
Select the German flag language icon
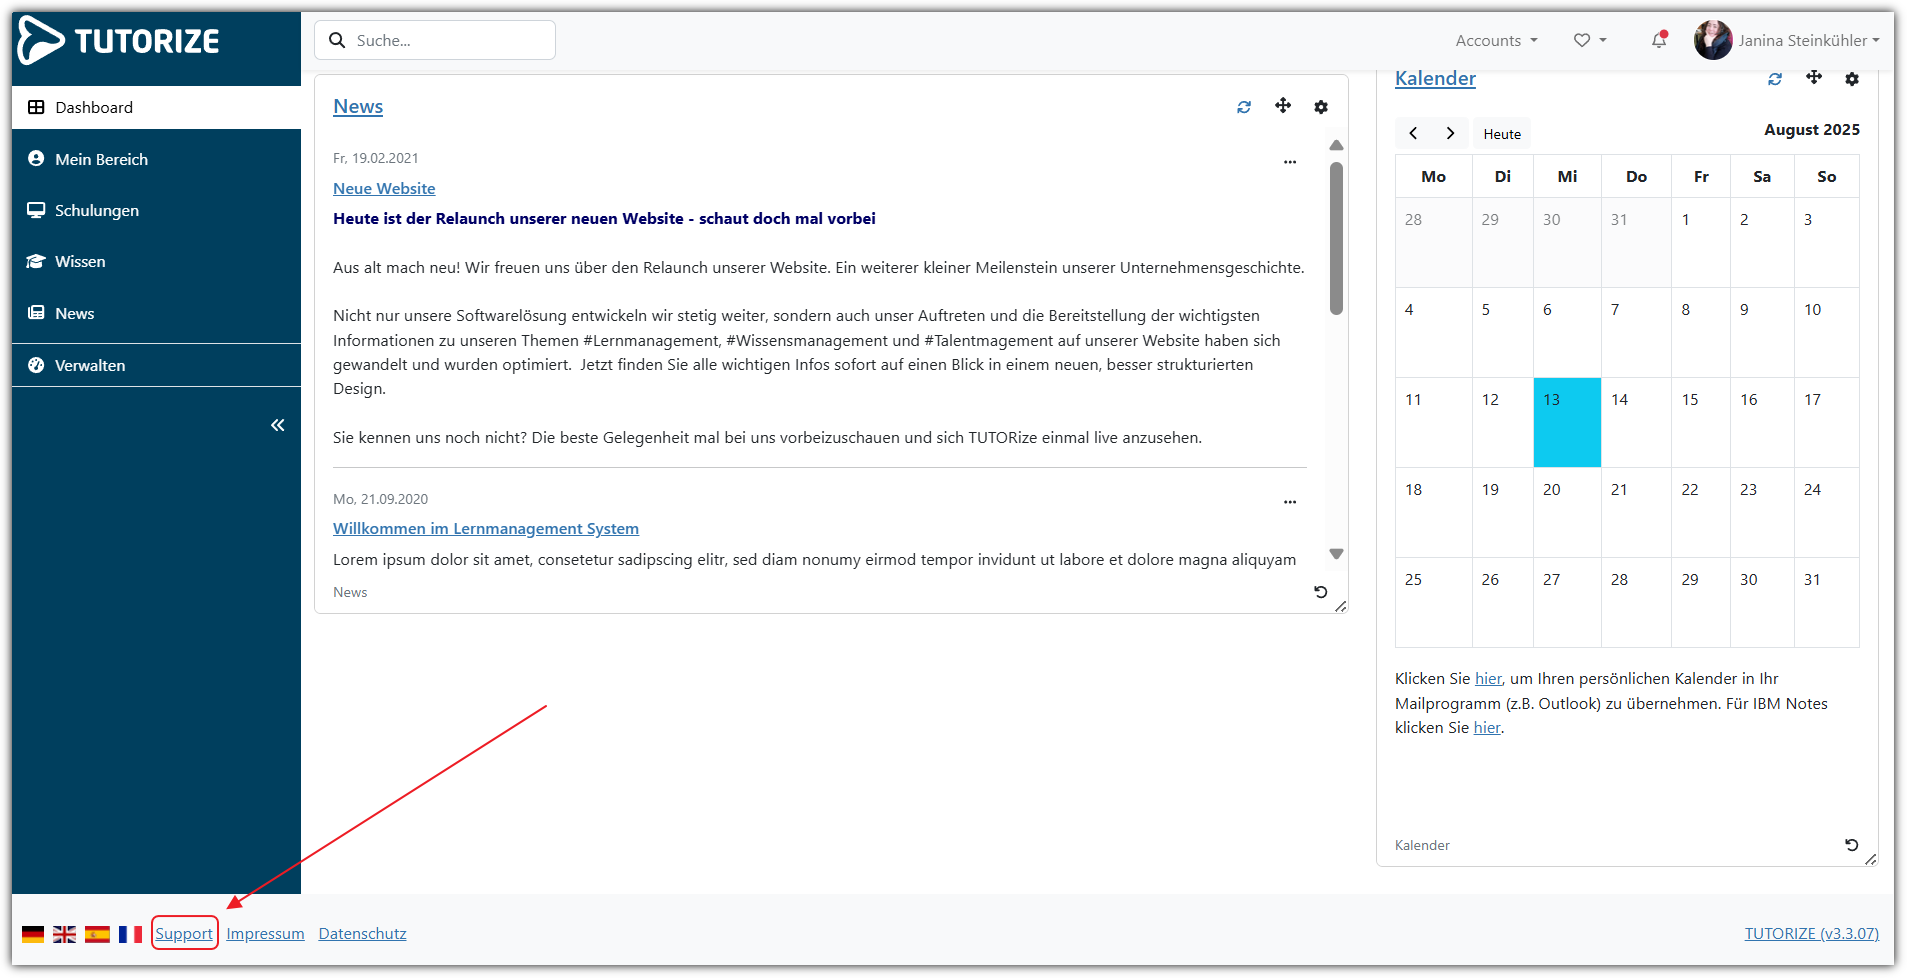pos(33,934)
